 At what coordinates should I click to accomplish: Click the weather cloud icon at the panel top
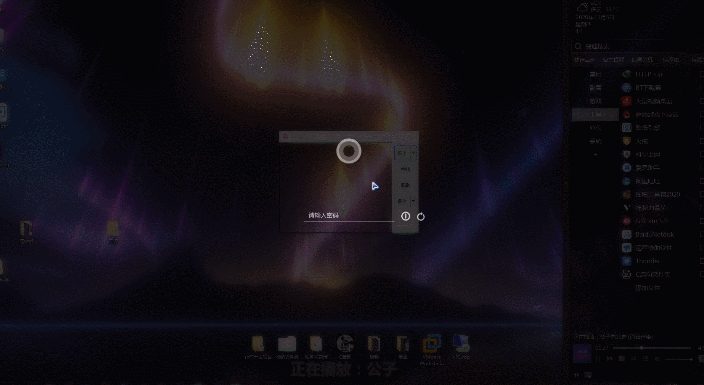coord(582,7)
